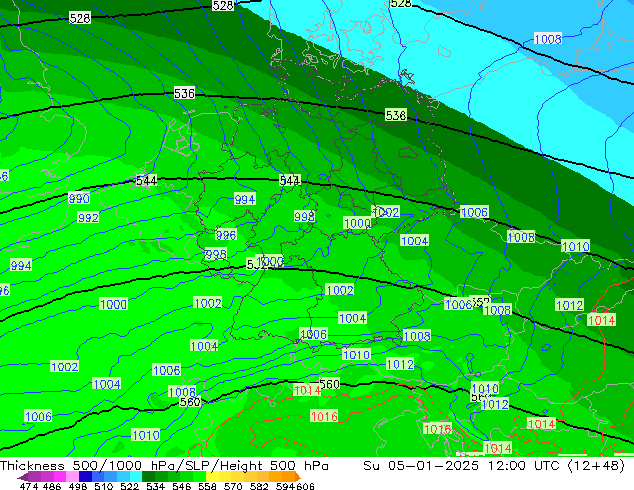The image size is (634, 490).
Task: Click the 996 isobar label over France
Action: click(226, 235)
